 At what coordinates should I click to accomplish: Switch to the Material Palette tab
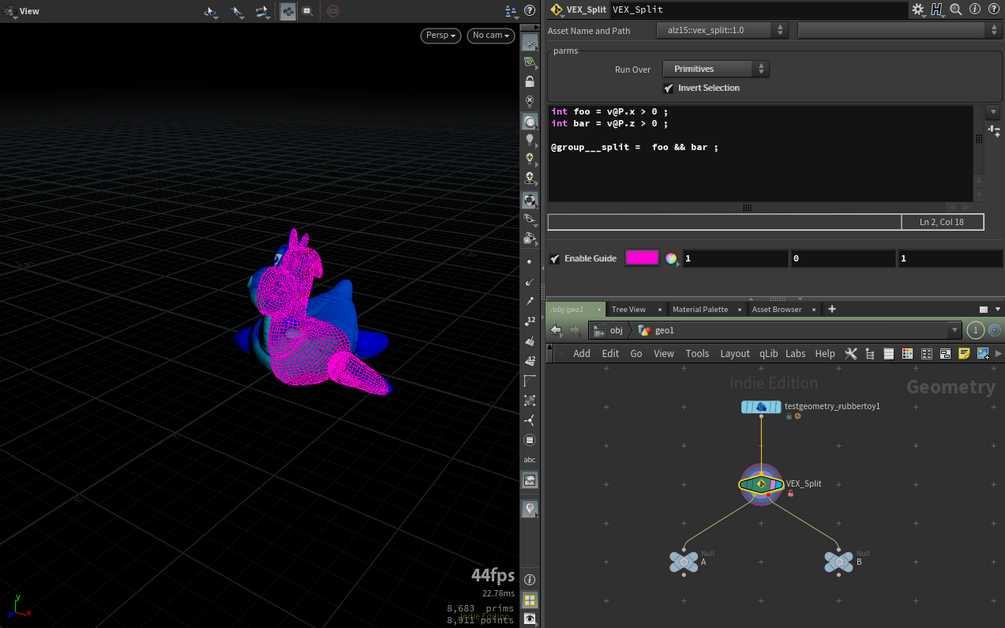point(700,309)
